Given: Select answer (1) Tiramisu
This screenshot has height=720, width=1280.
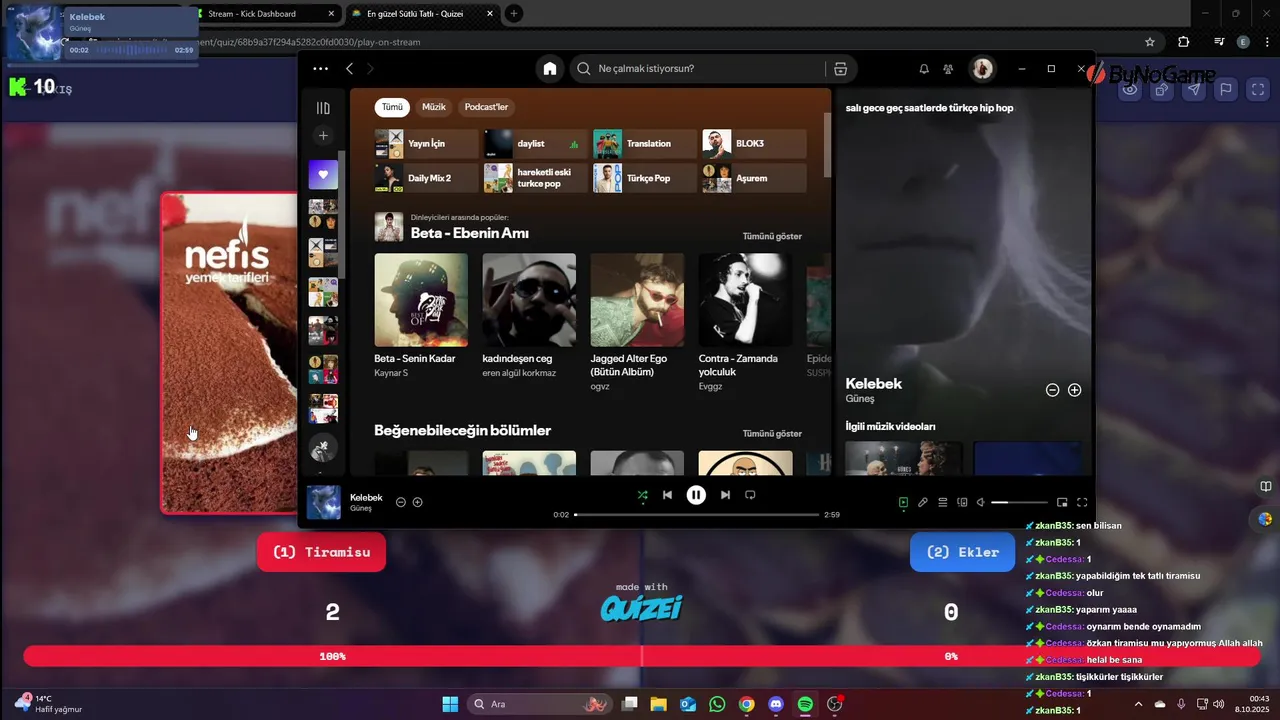Looking at the screenshot, I should [321, 552].
